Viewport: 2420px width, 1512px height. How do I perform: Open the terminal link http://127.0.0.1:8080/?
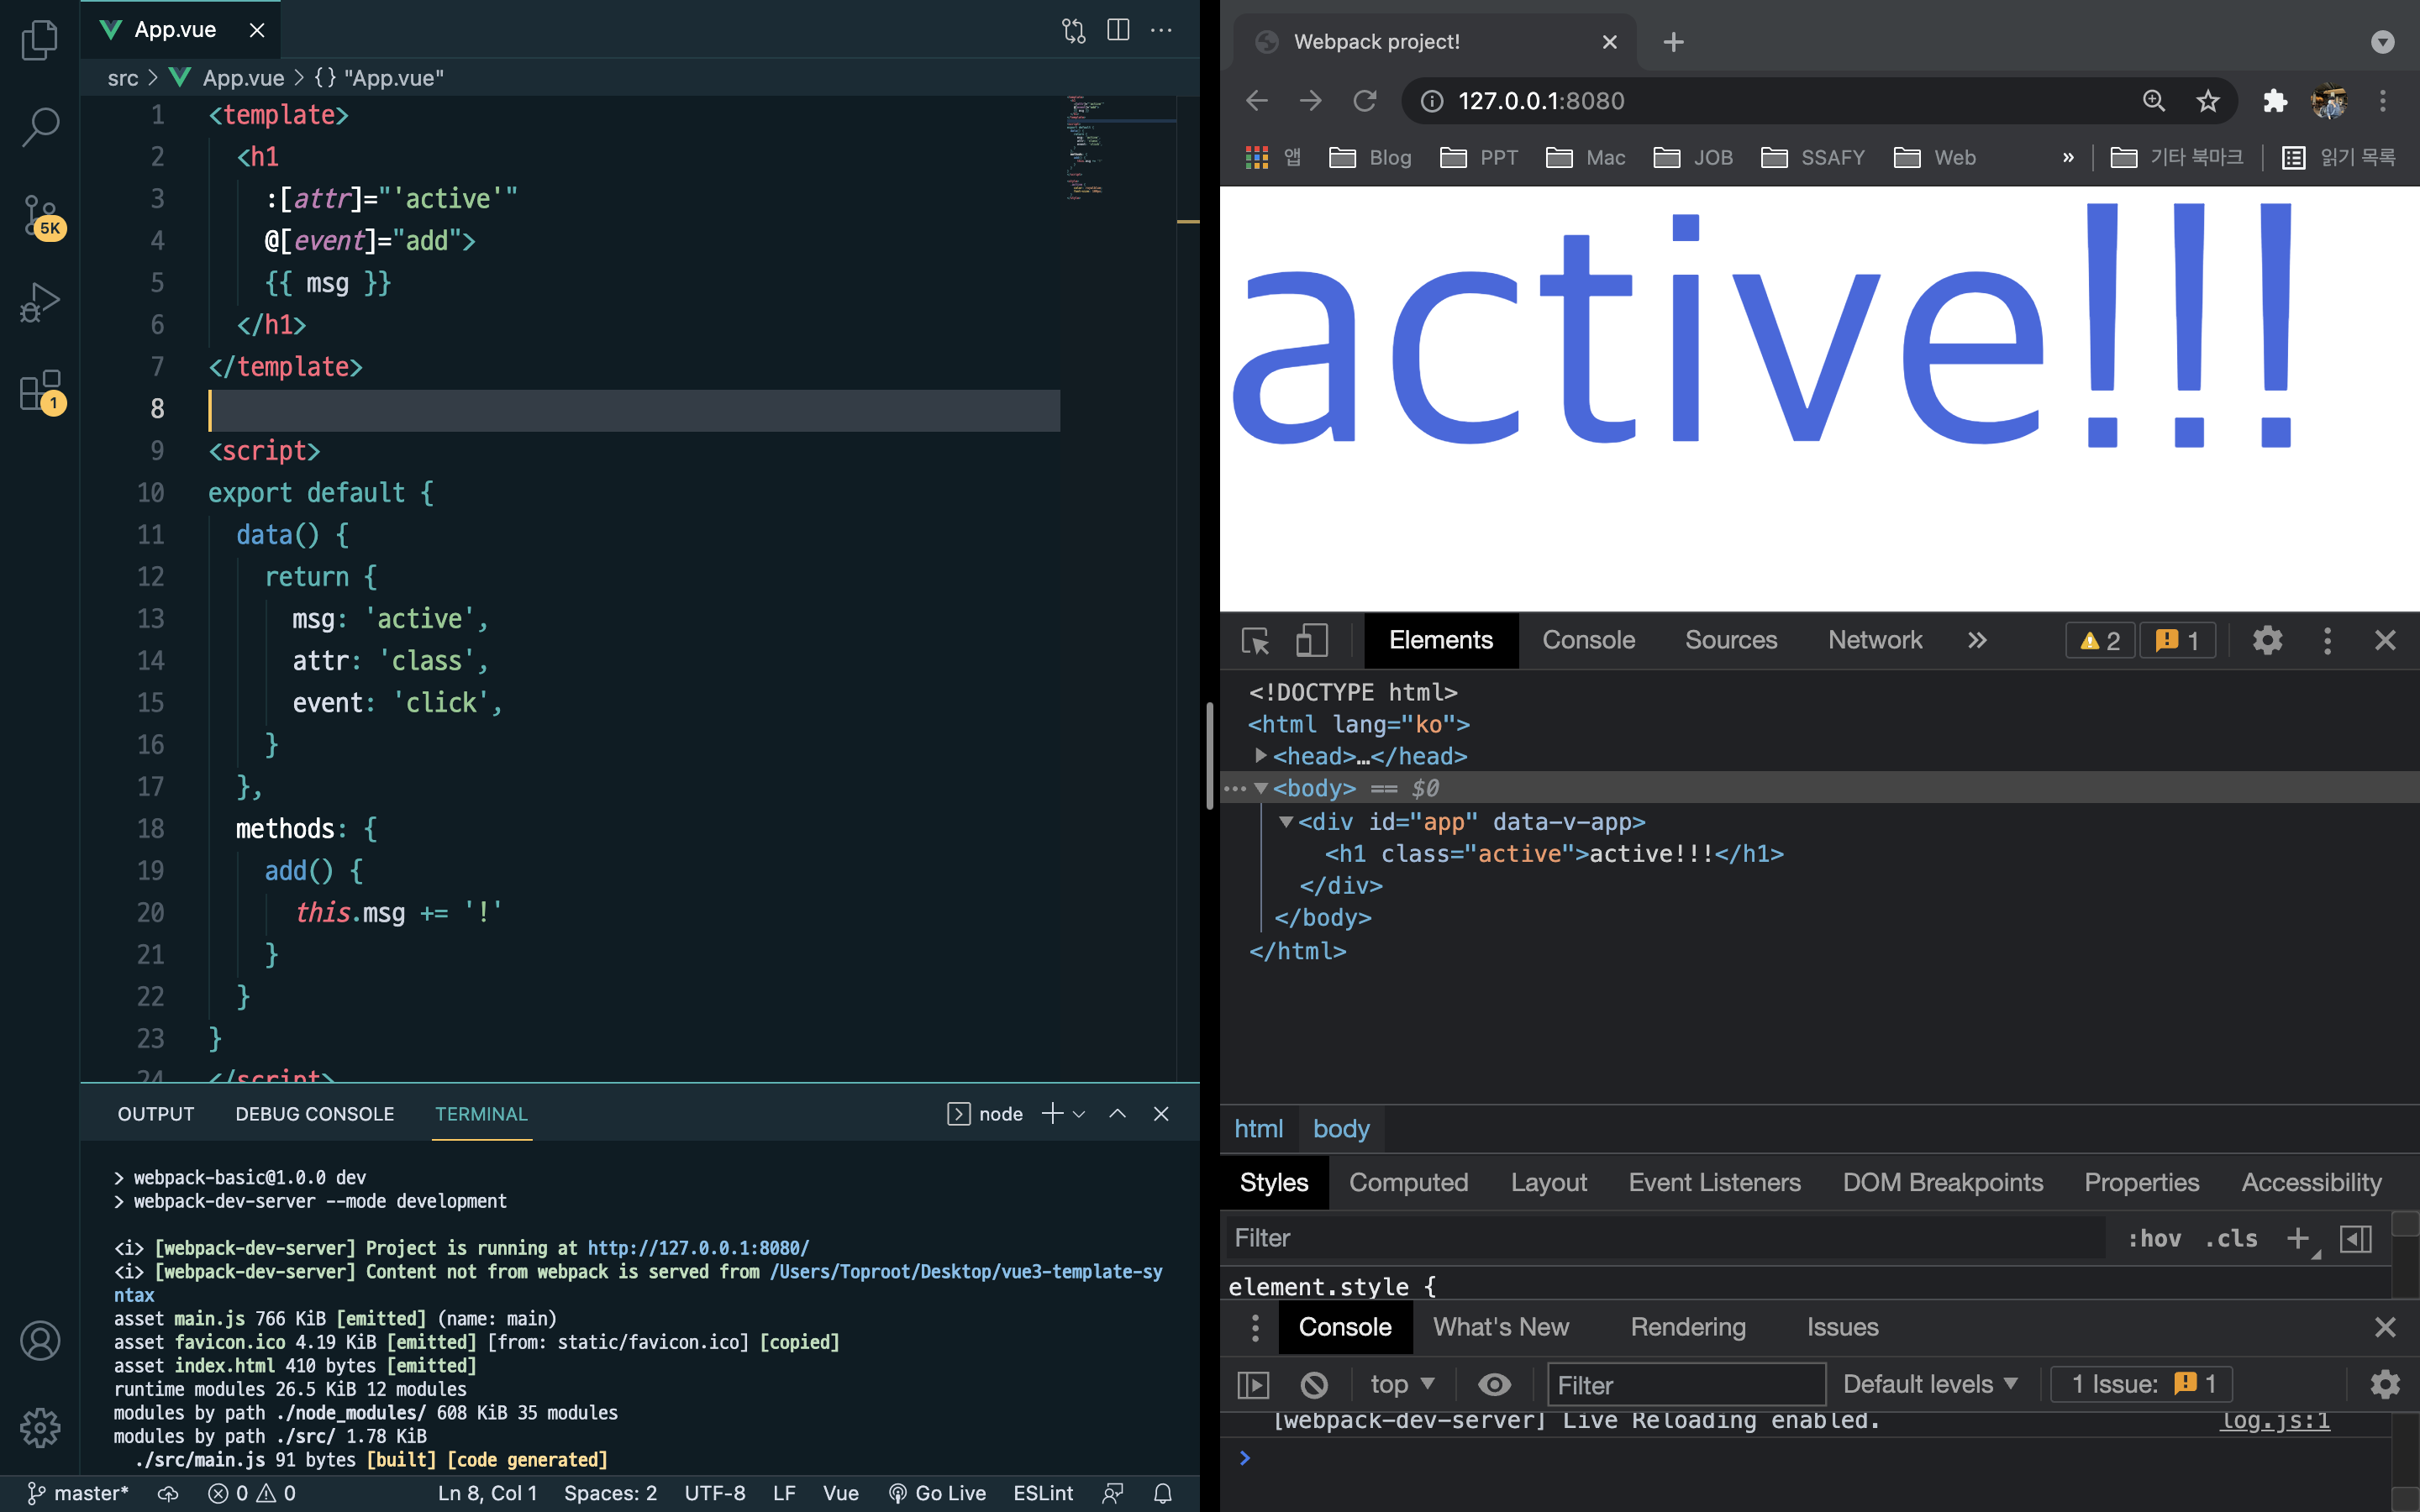click(698, 1248)
